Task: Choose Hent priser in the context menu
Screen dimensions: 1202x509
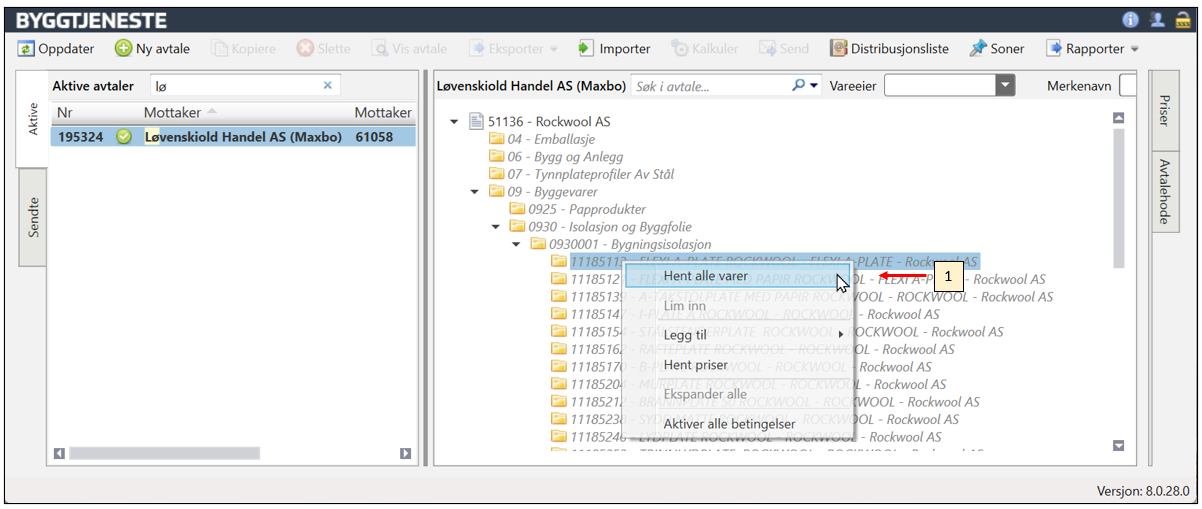Action: [695, 365]
